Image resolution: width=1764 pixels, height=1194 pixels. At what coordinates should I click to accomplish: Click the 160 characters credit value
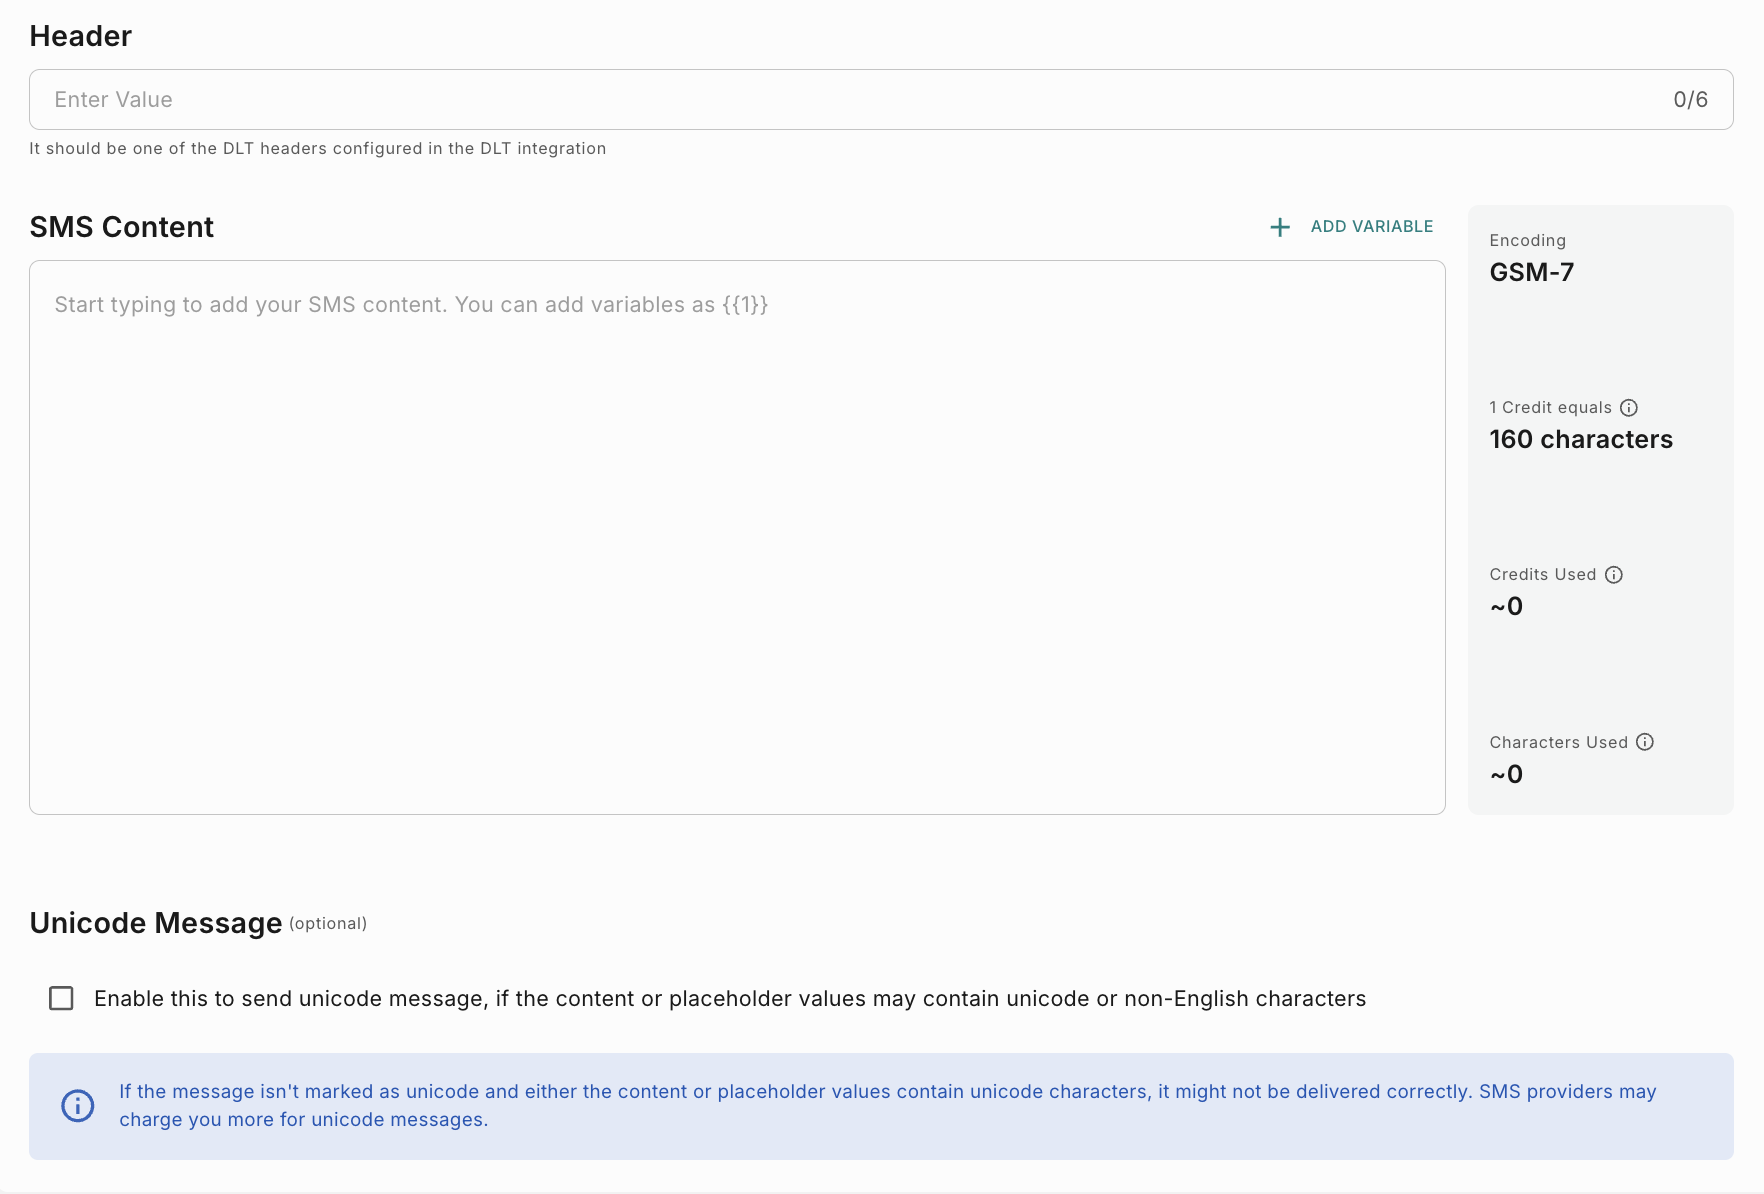(1581, 439)
